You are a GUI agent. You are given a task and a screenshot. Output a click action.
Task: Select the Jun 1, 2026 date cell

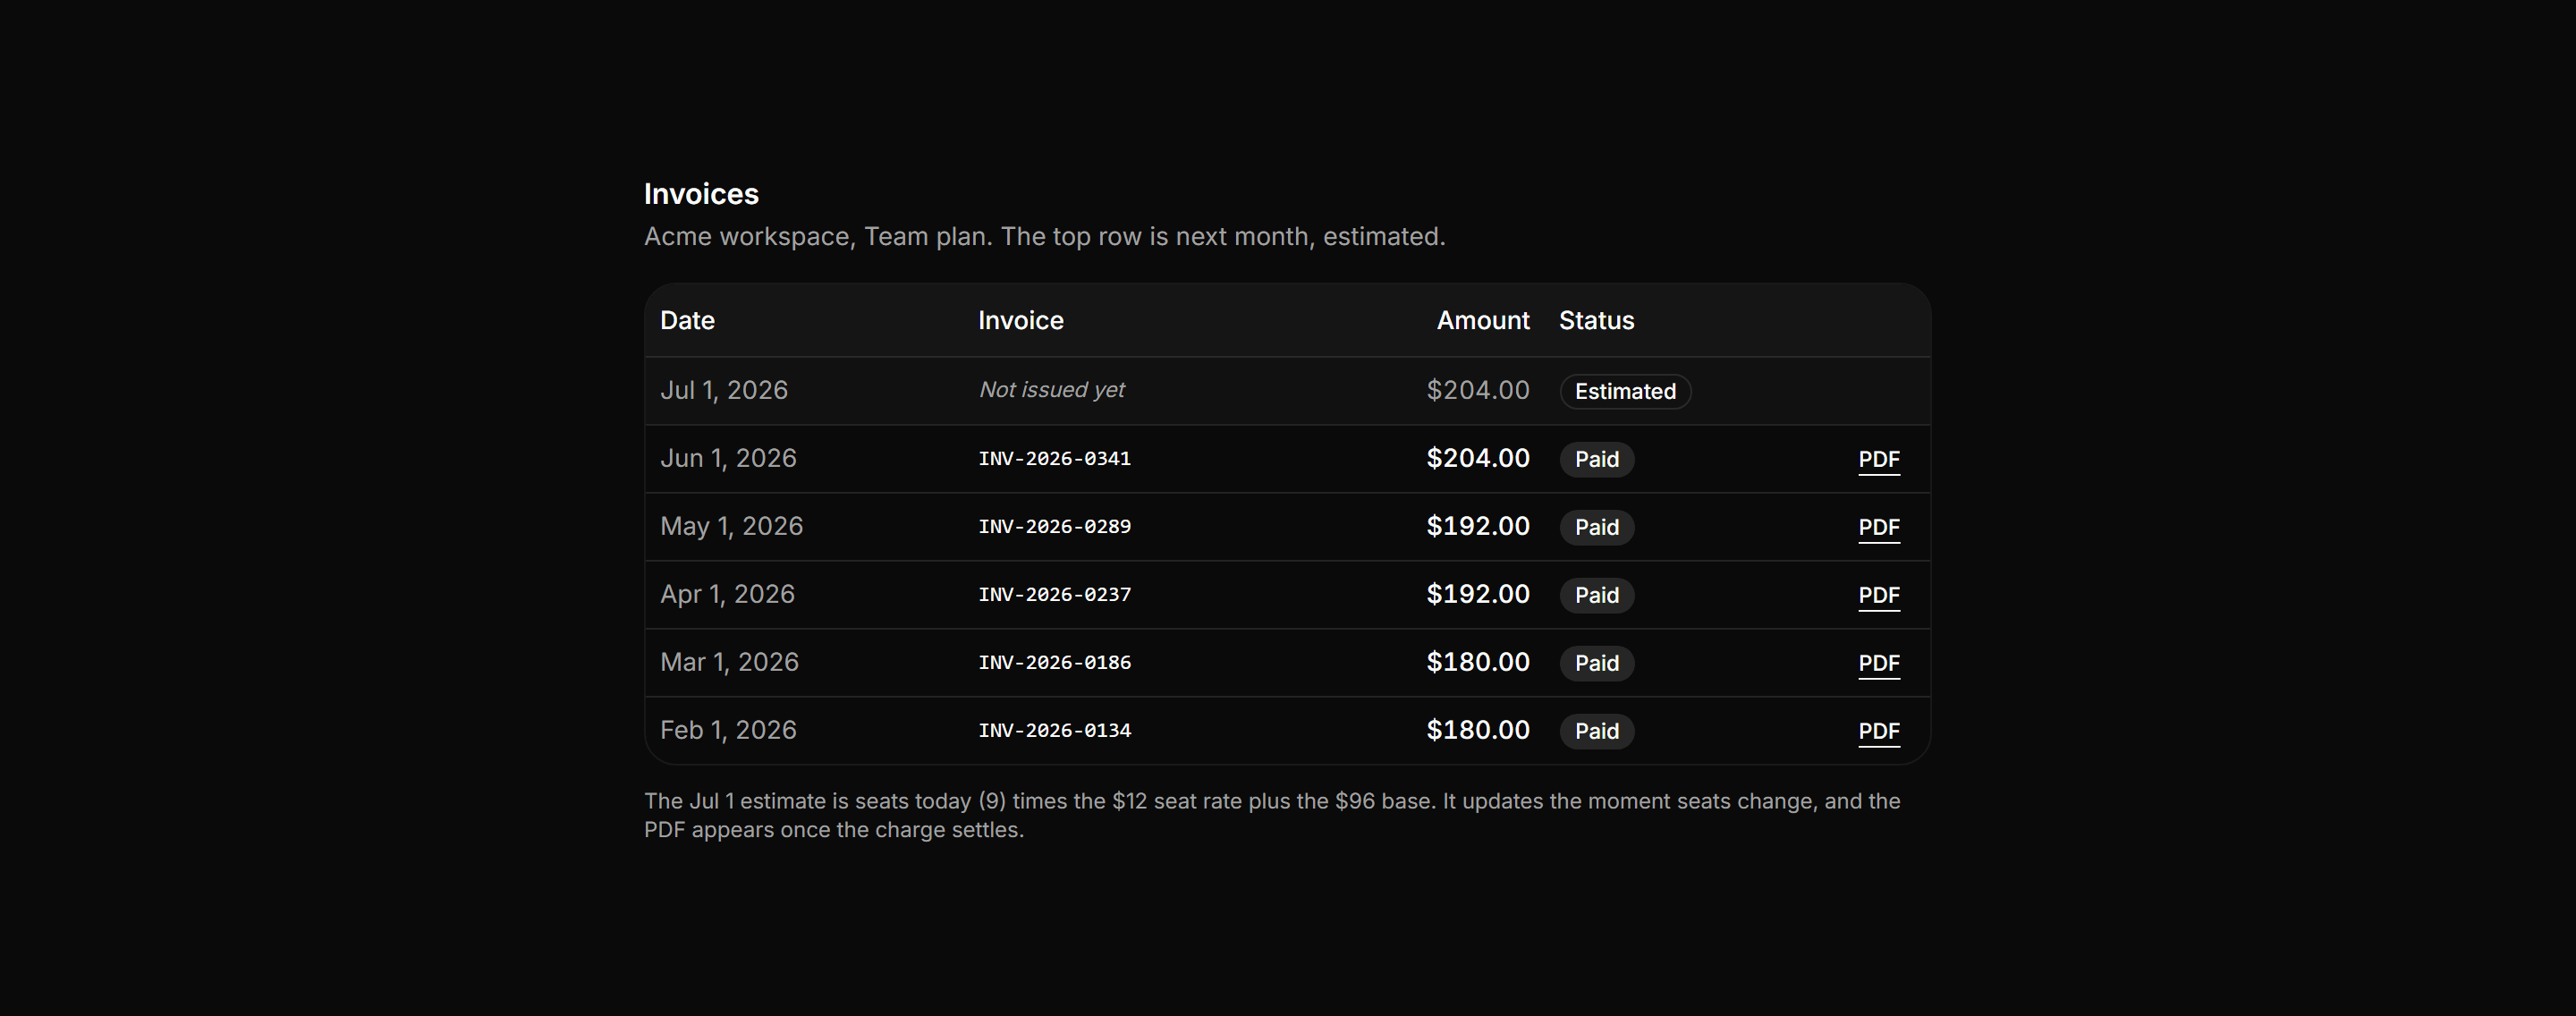tap(728, 458)
